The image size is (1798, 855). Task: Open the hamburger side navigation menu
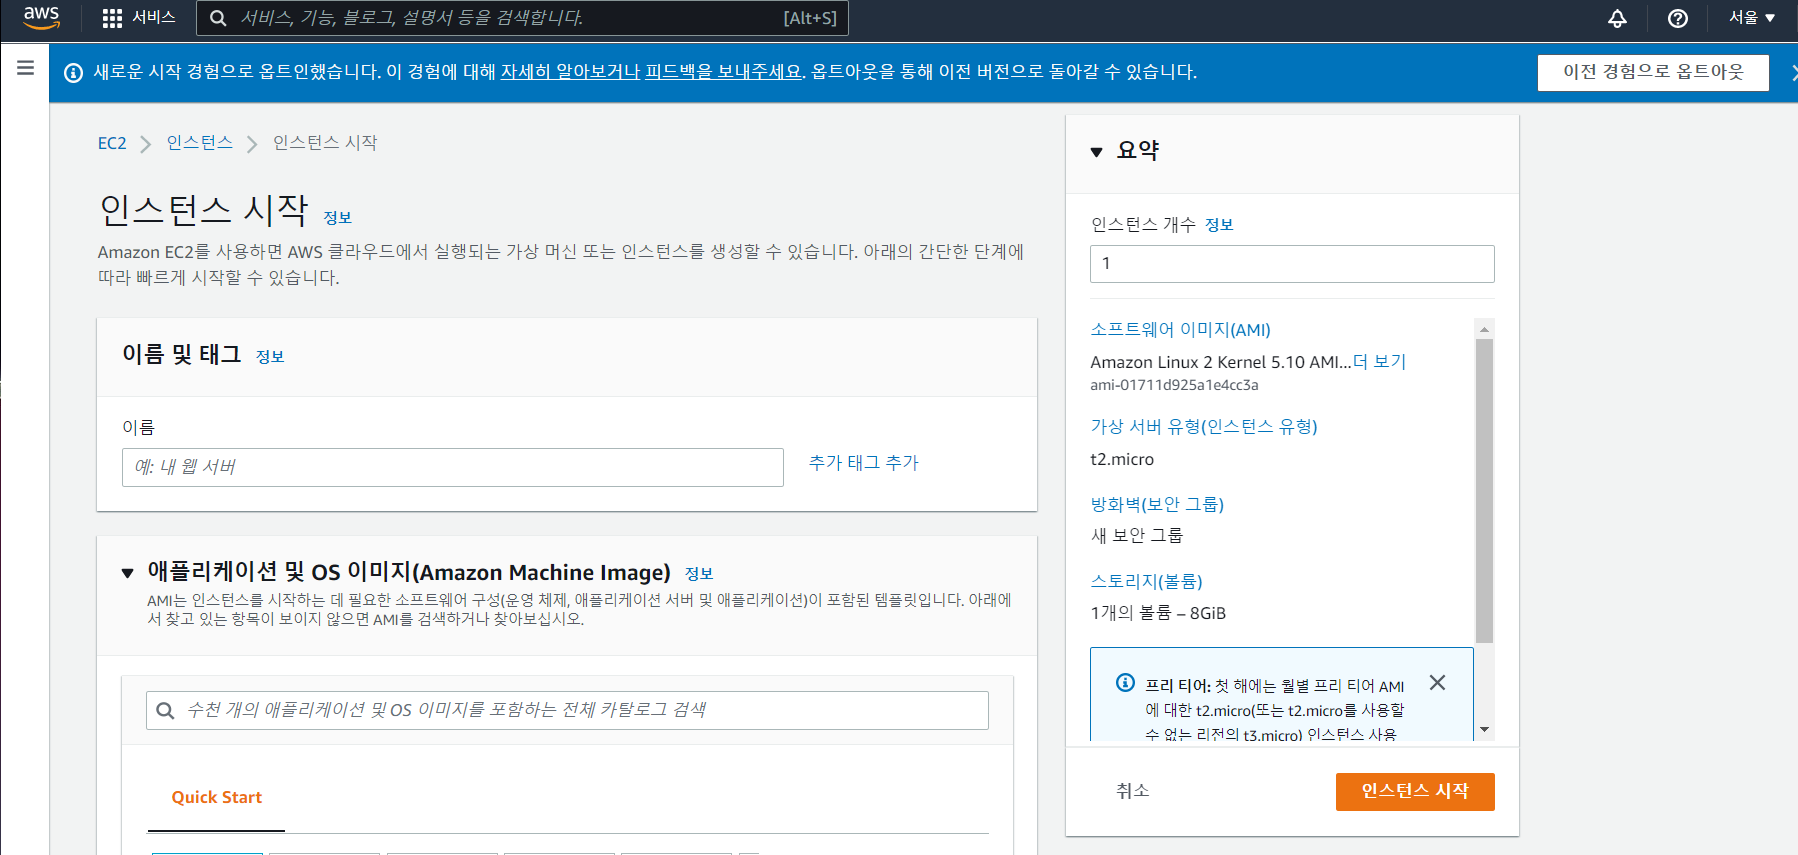pos(25,68)
